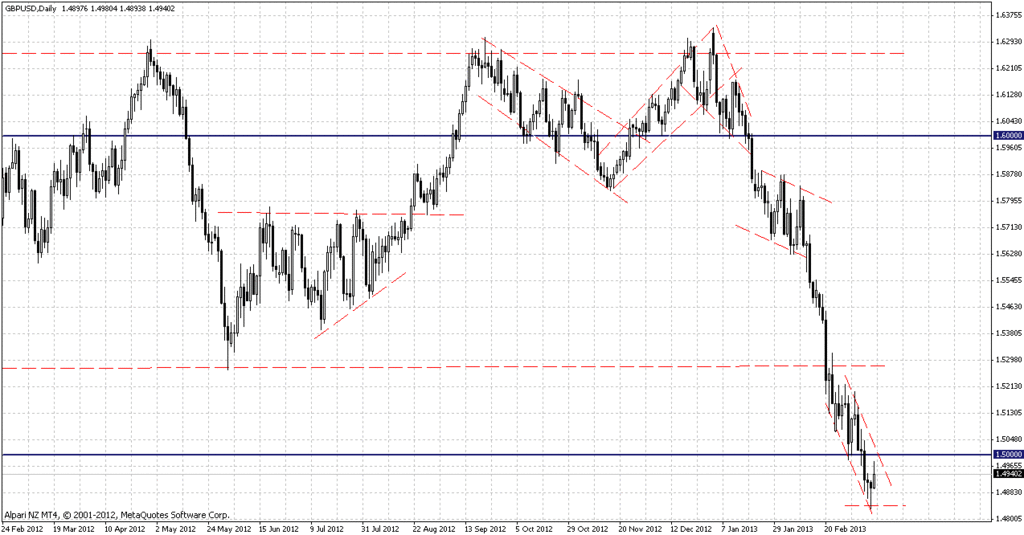1024x535 pixels.
Task: Click the 1.61280 price axis label
Action: click(1009, 95)
